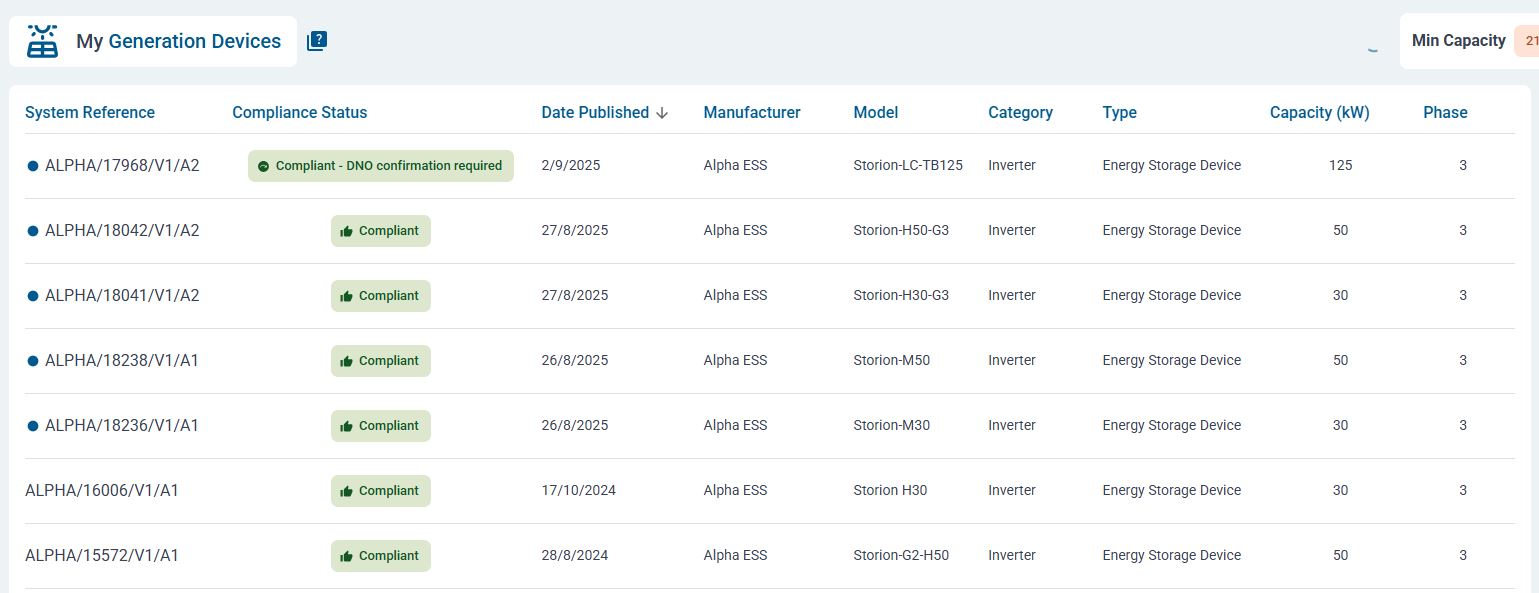Click date 26/8/2025 in Storion-M30 row
This screenshot has height=593, width=1539.
click(x=575, y=426)
